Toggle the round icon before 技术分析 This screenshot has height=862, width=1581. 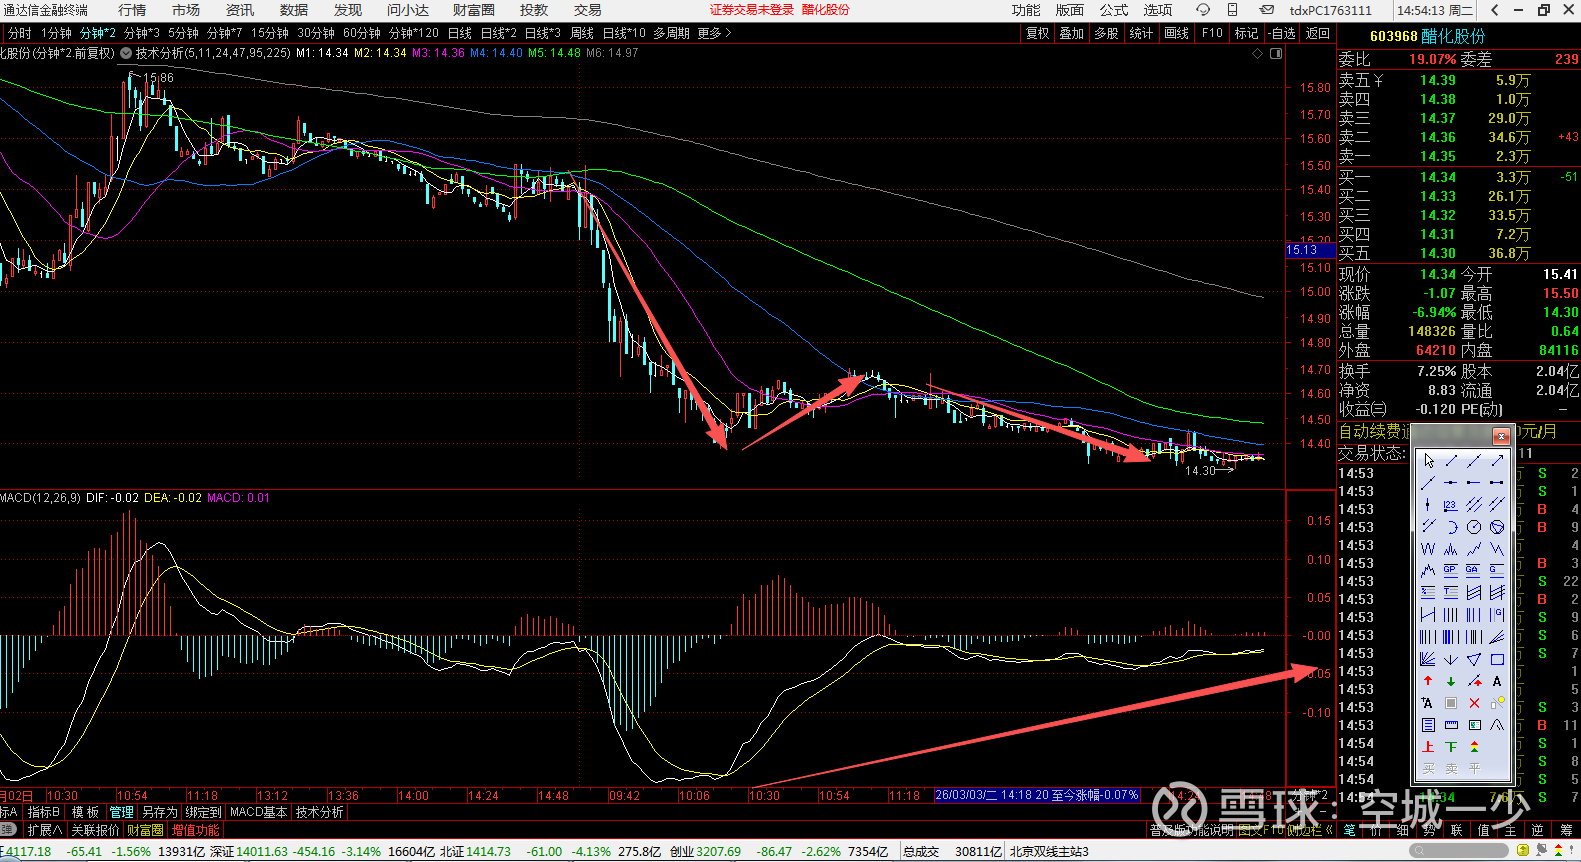tap(126, 53)
